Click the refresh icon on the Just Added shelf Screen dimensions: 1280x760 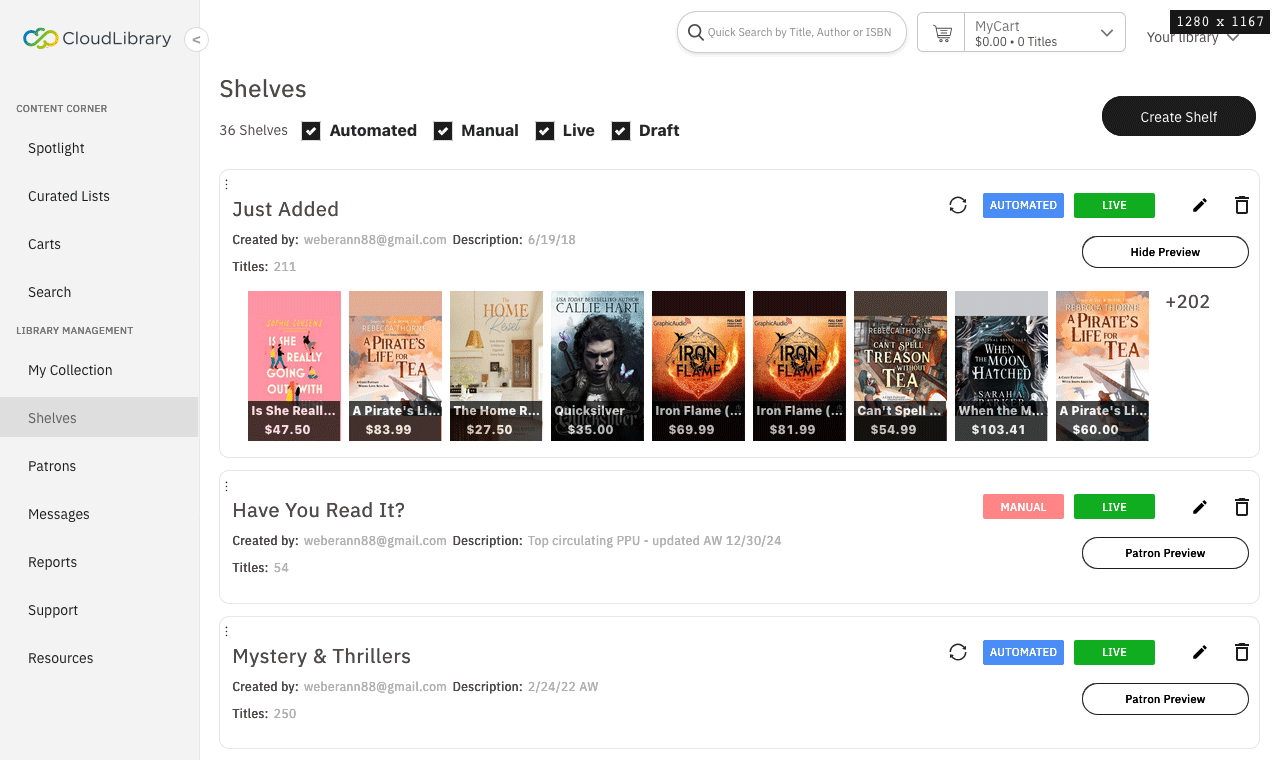click(x=957, y=204)
